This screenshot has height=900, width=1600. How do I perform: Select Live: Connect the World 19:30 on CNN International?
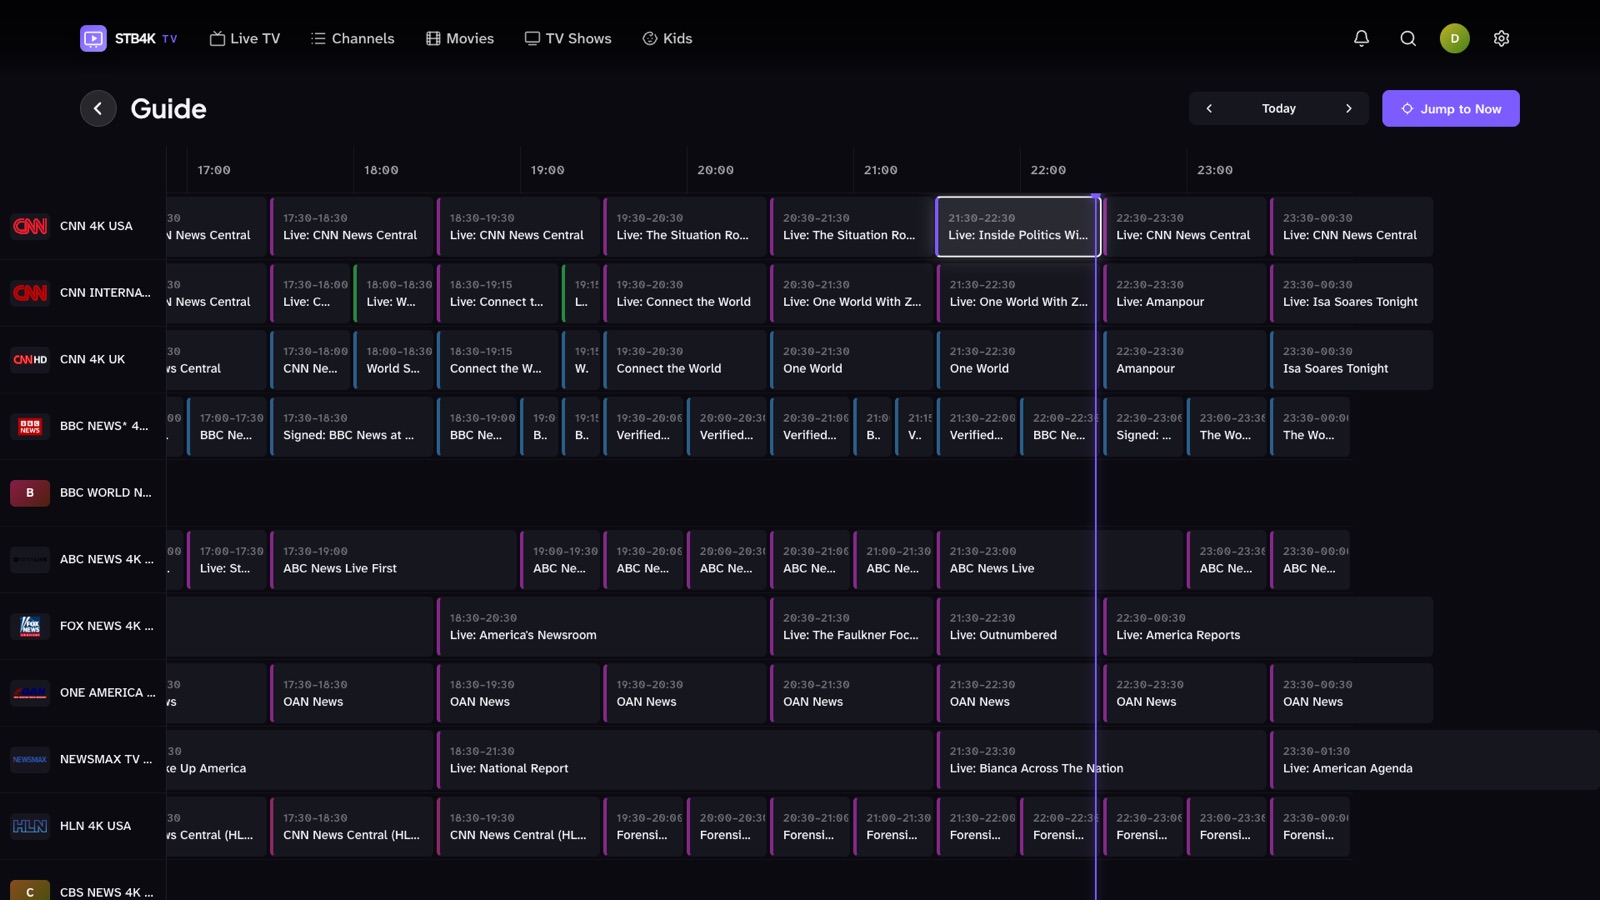pos(685,293)
